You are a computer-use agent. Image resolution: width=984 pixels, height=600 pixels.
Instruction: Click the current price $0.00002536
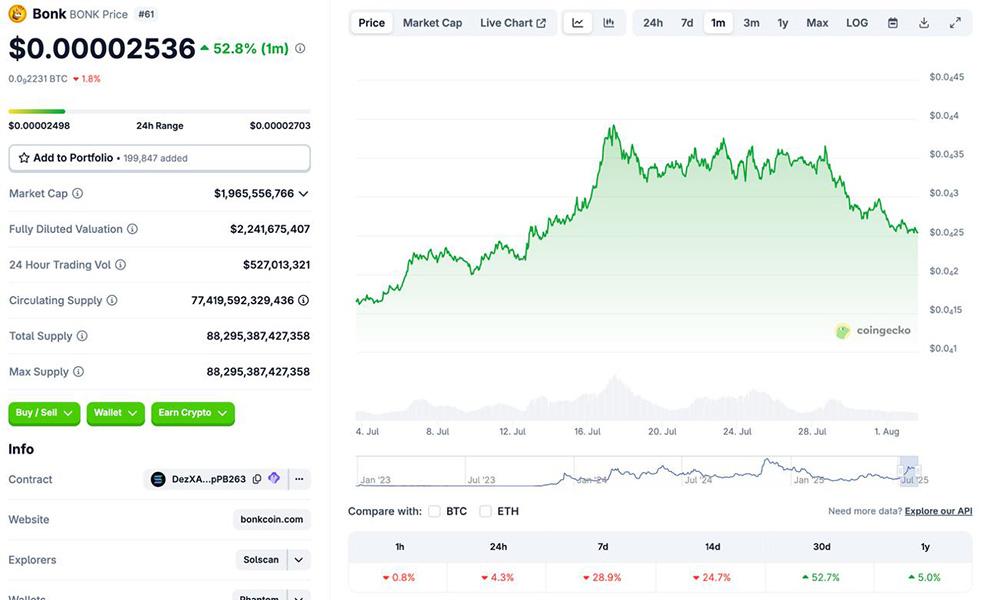pos(102,49)
